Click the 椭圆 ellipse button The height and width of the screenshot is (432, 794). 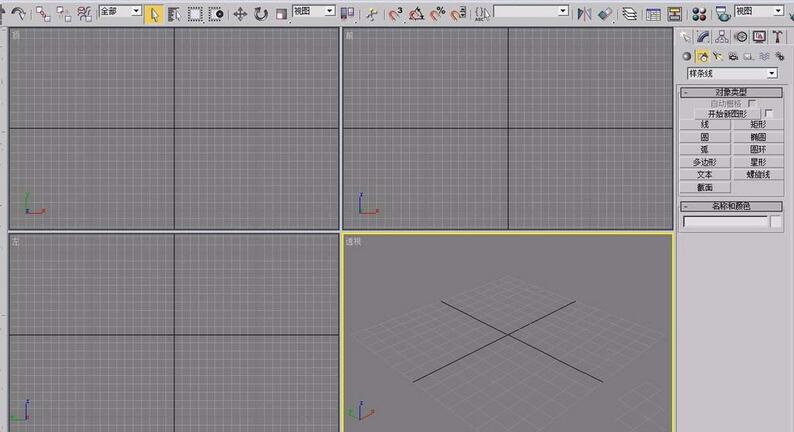[x=758, y=137]
